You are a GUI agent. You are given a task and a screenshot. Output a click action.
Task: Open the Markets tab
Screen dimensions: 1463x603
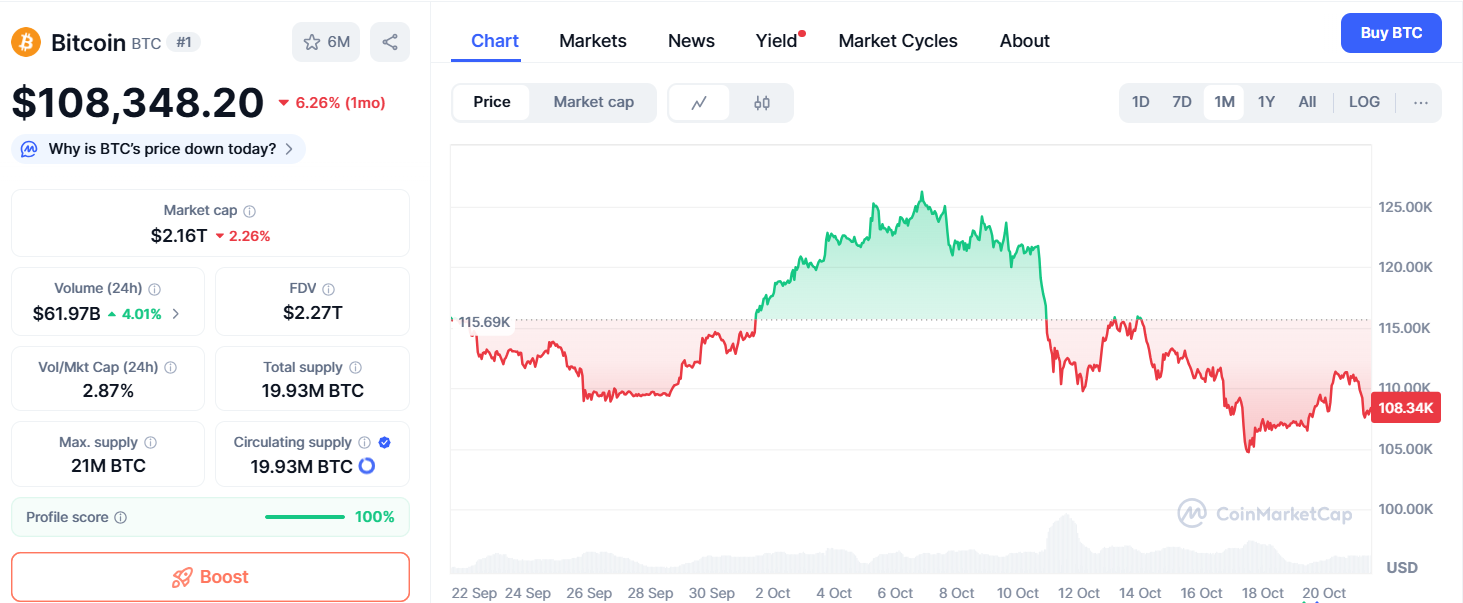592,41
